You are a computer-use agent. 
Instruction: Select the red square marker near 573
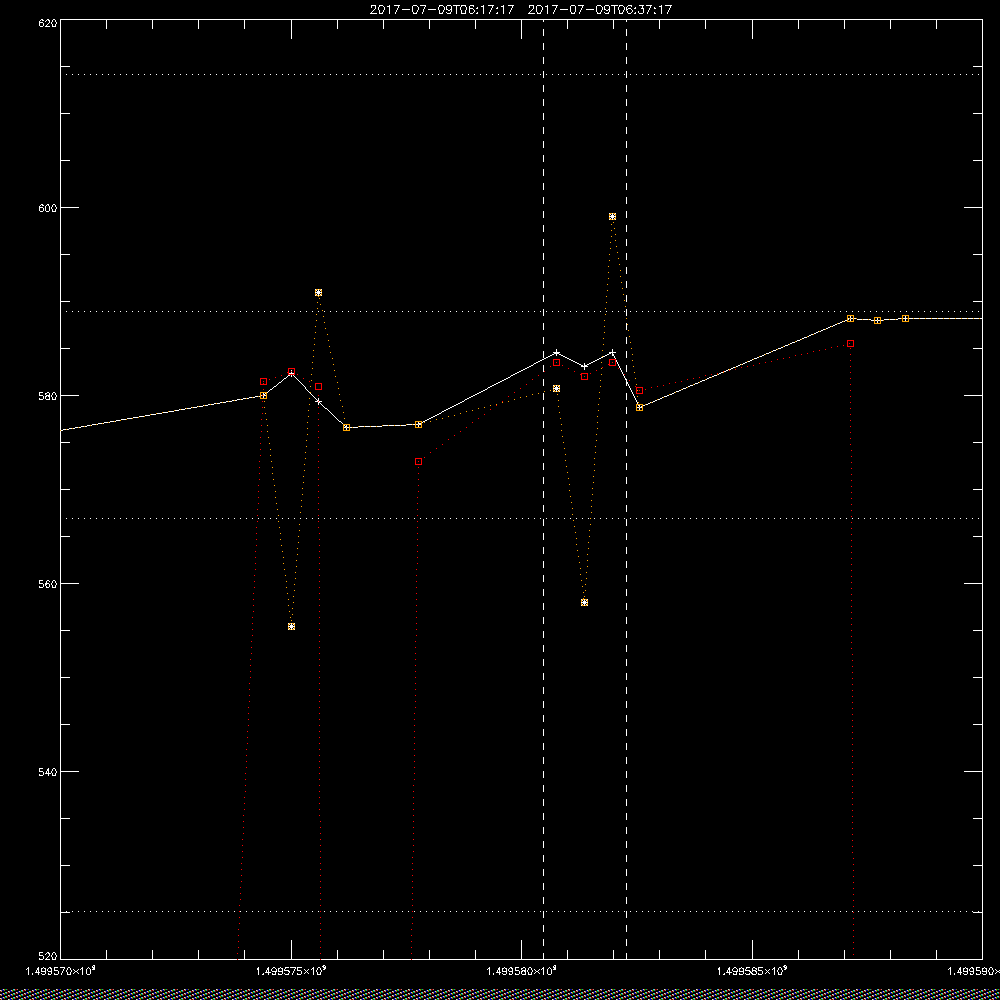[x=418, y=462]
